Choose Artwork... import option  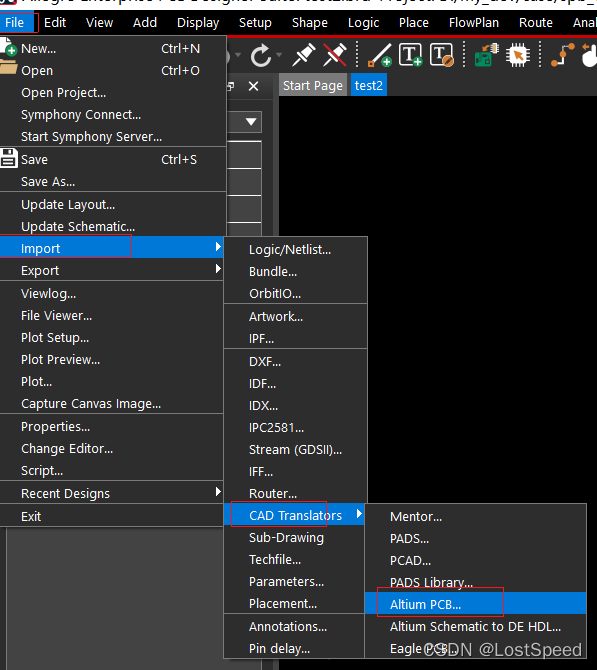(296, 317)
